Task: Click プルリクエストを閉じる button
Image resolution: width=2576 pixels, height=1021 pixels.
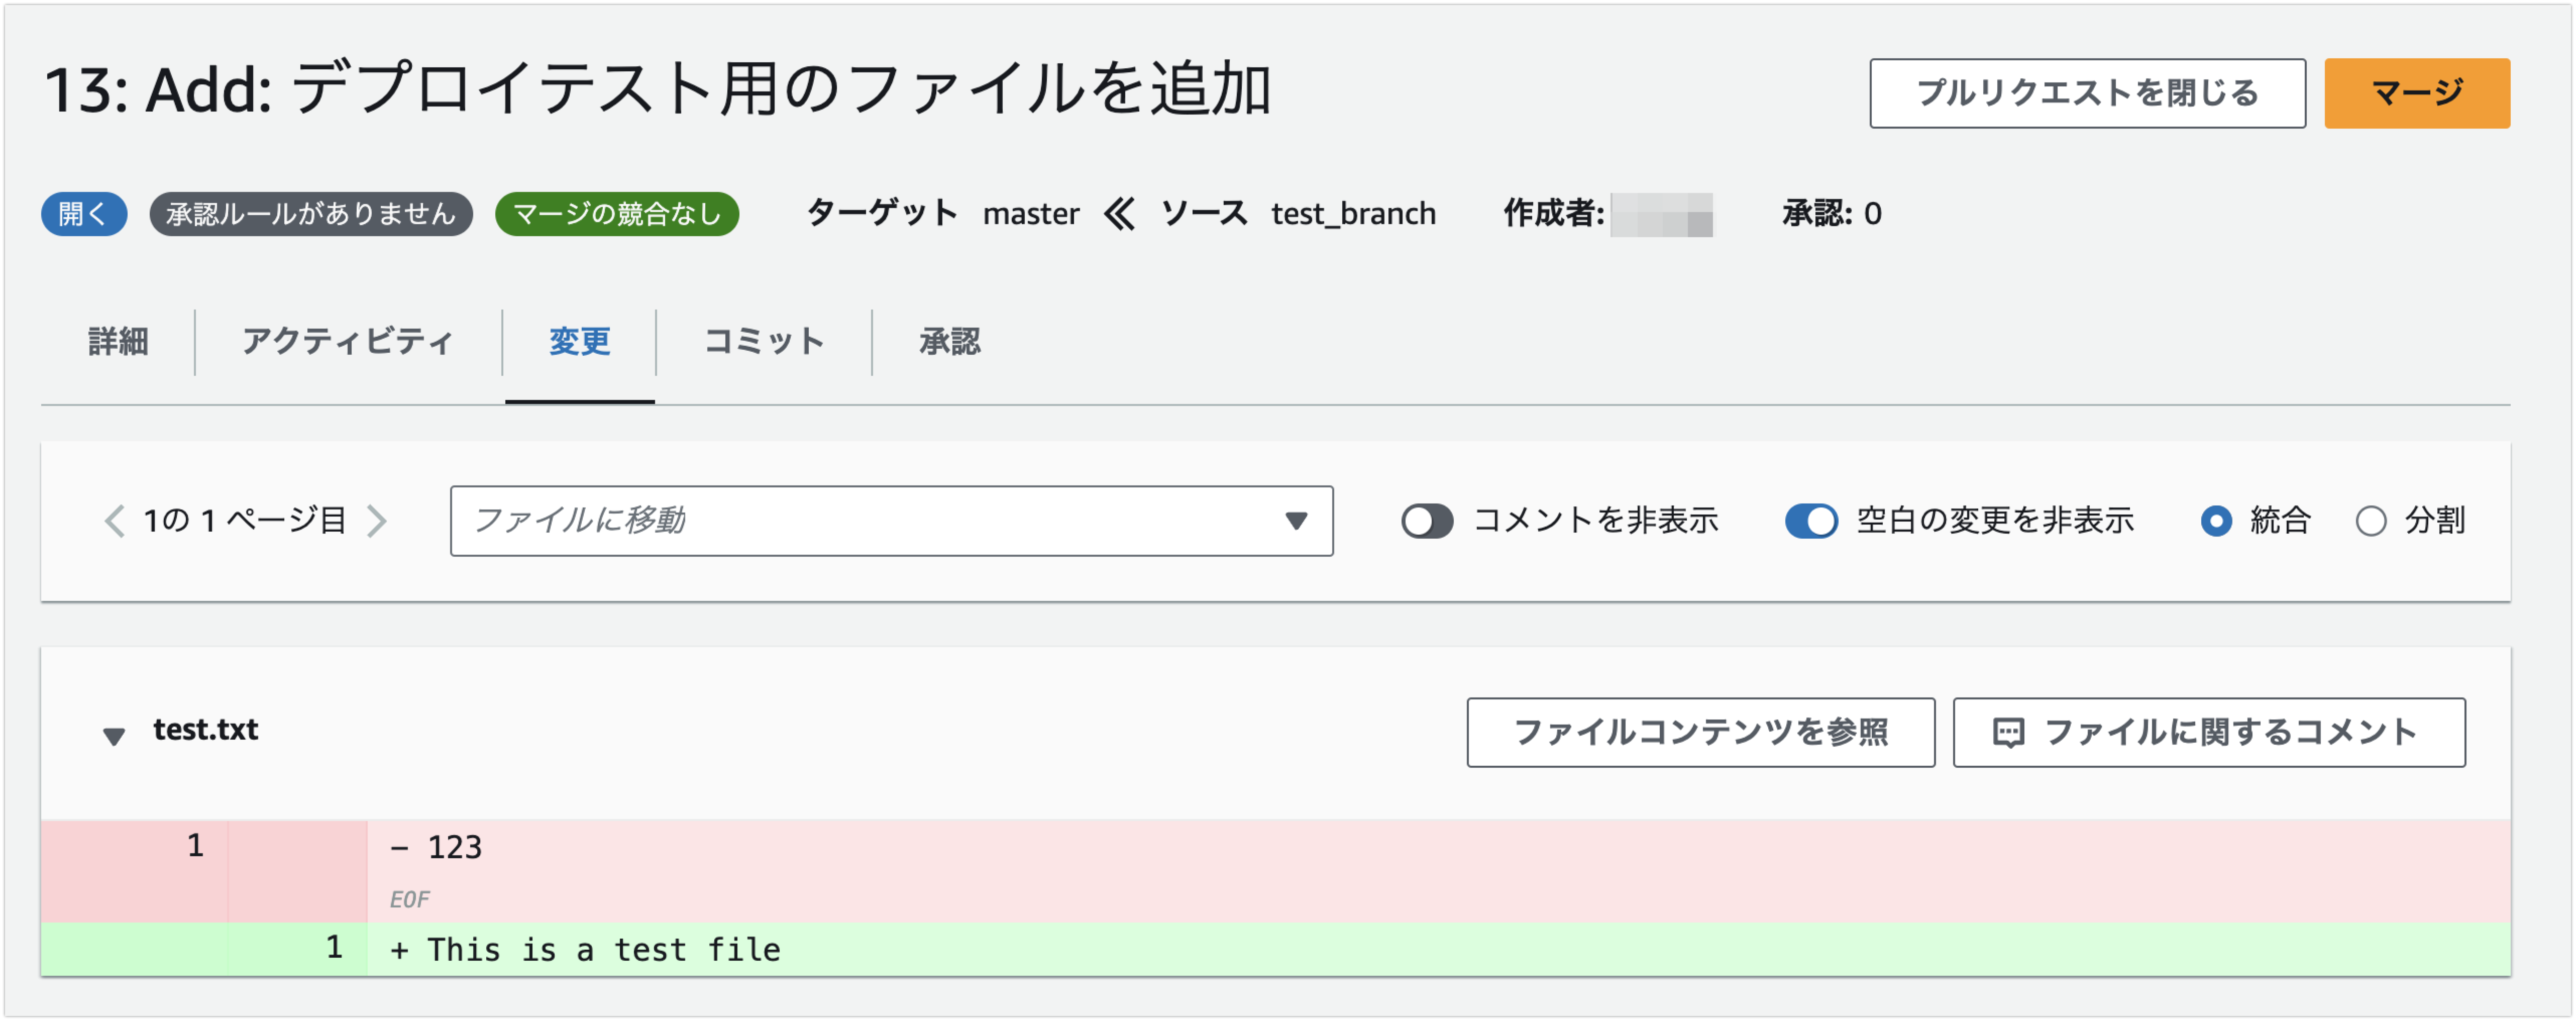Action: [x=2087, y=93]
